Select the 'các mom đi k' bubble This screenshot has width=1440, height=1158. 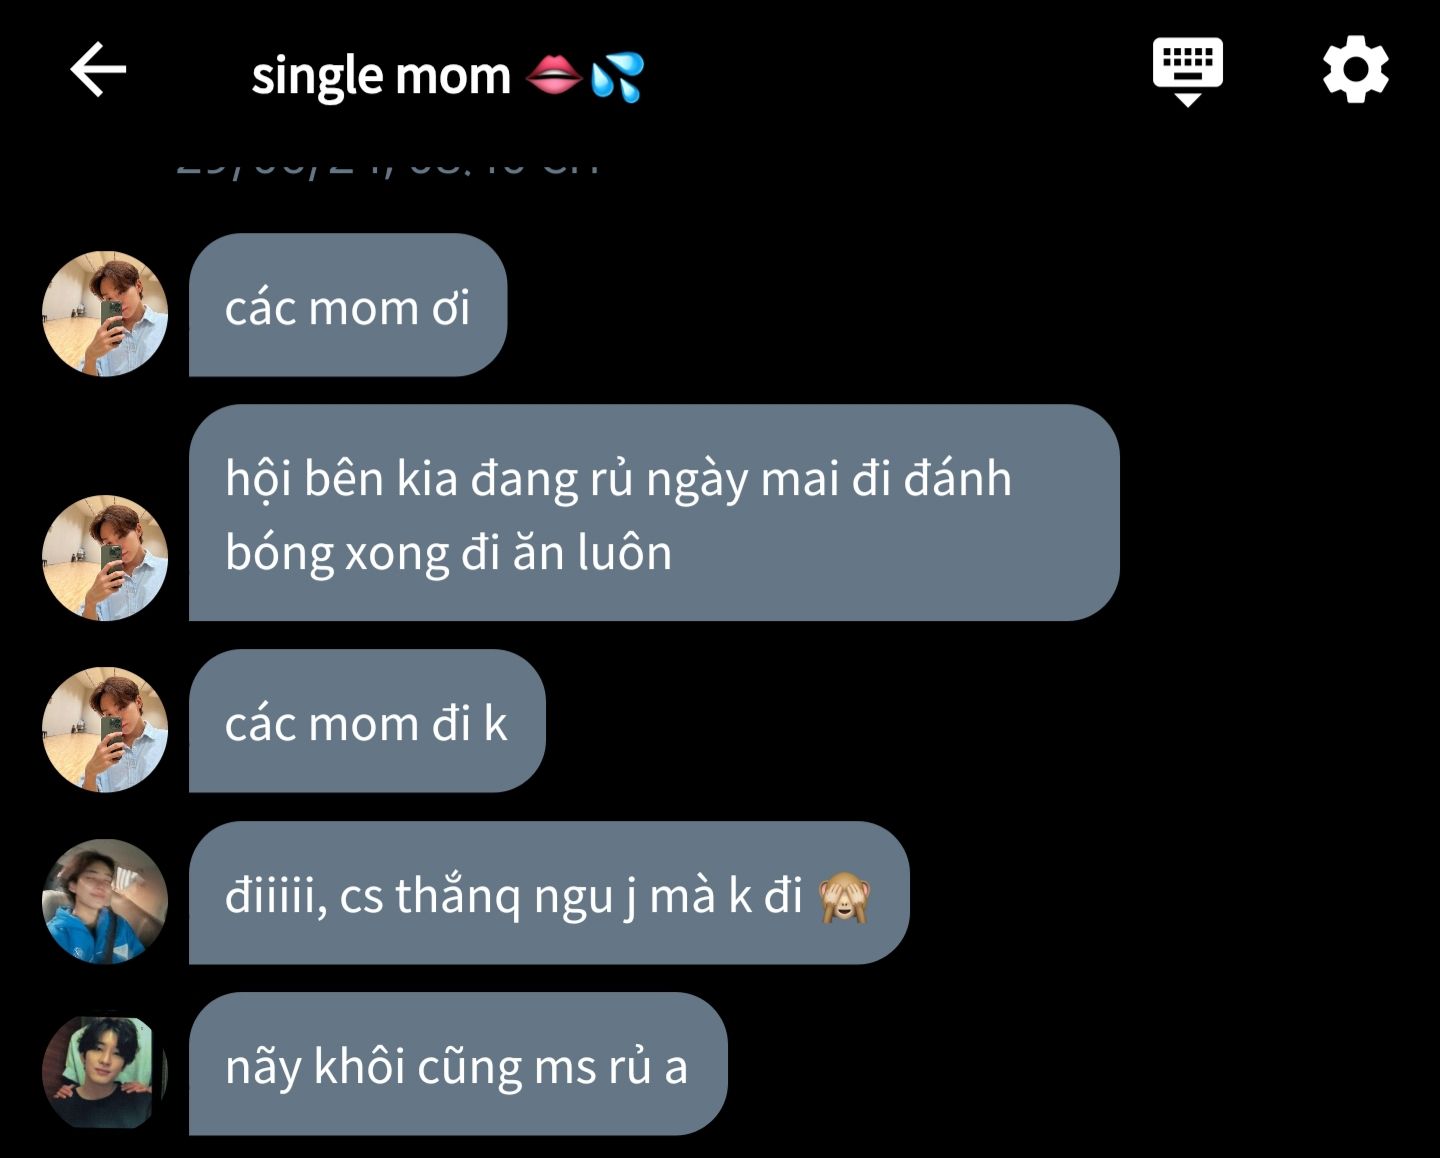tap(367, 721)
